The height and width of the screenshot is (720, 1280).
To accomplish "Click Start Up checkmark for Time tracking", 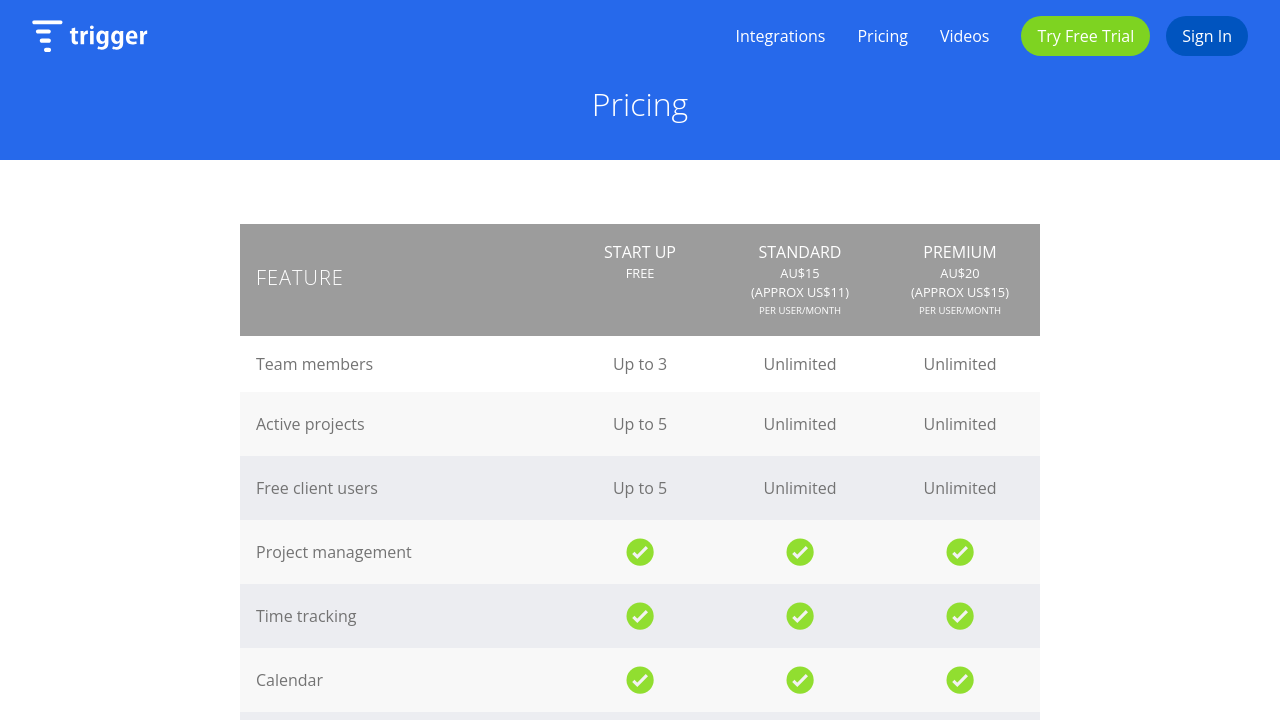I will pyautogui.click(x=640, y=616).
